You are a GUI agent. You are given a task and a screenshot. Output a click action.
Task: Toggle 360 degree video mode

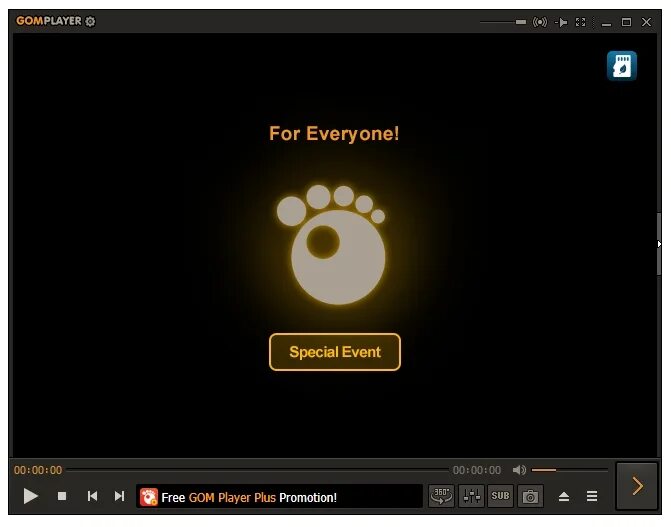pos(441,496)
